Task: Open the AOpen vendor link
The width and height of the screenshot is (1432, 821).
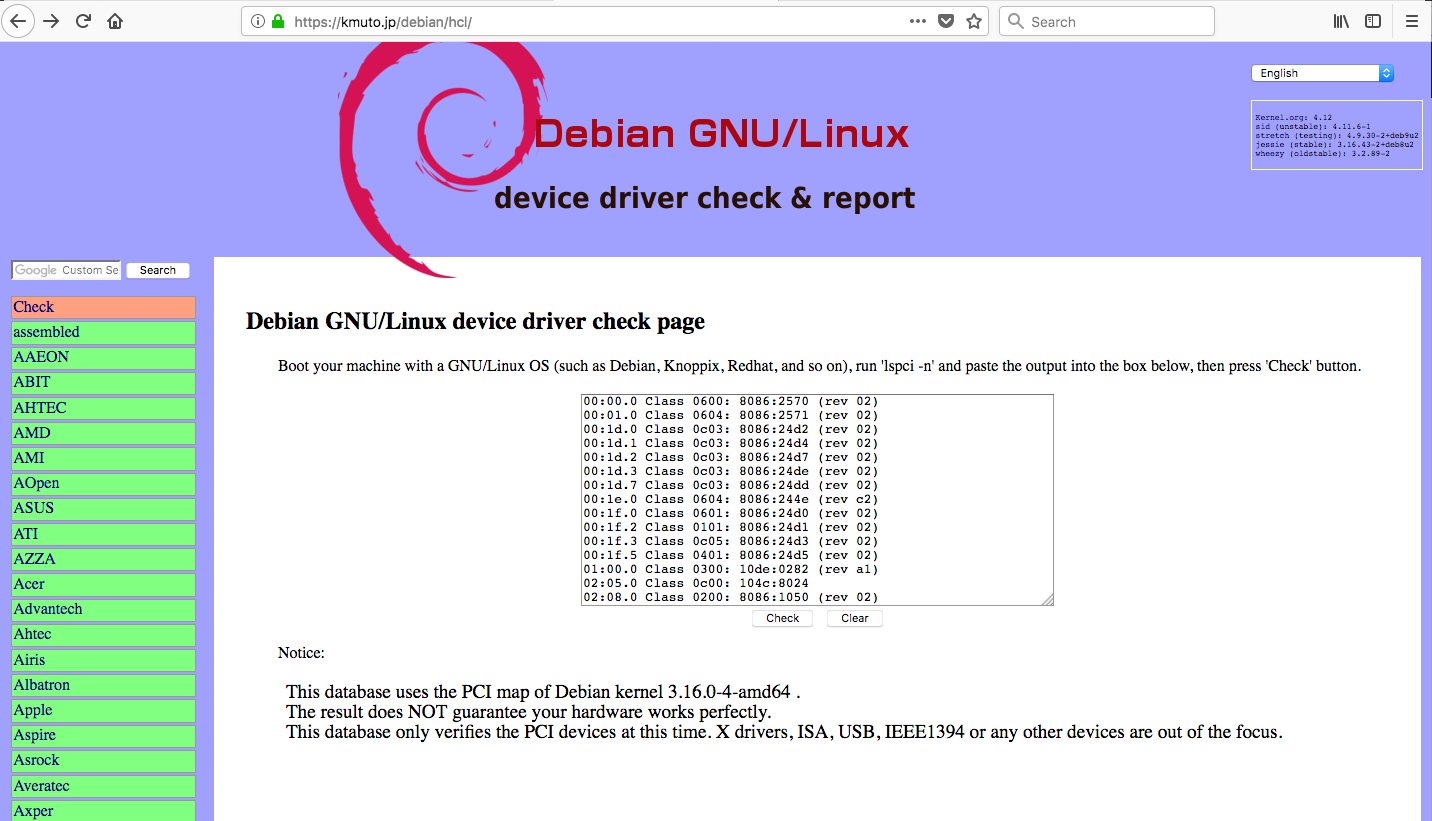Action: tap(103, 483)
